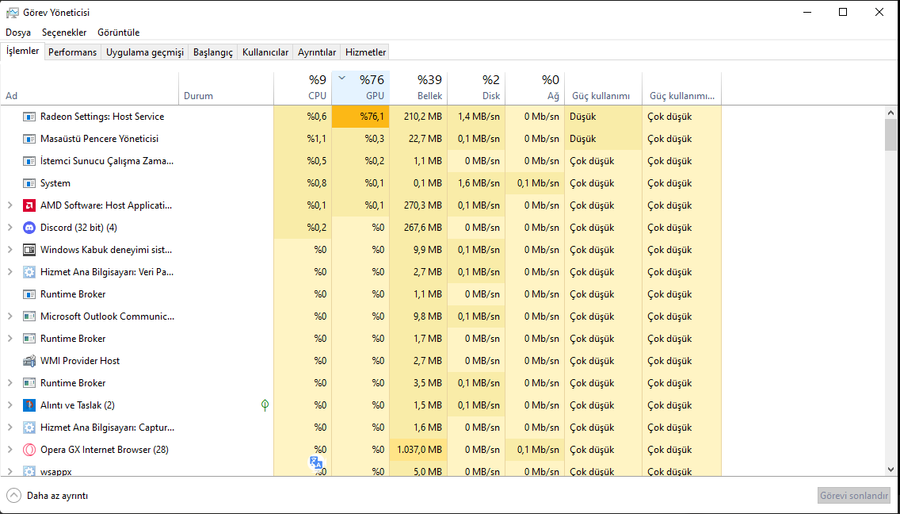The image size is (900, 514).
Task: Select the 3,5 MB memory cell
Action: pos(418,383)
